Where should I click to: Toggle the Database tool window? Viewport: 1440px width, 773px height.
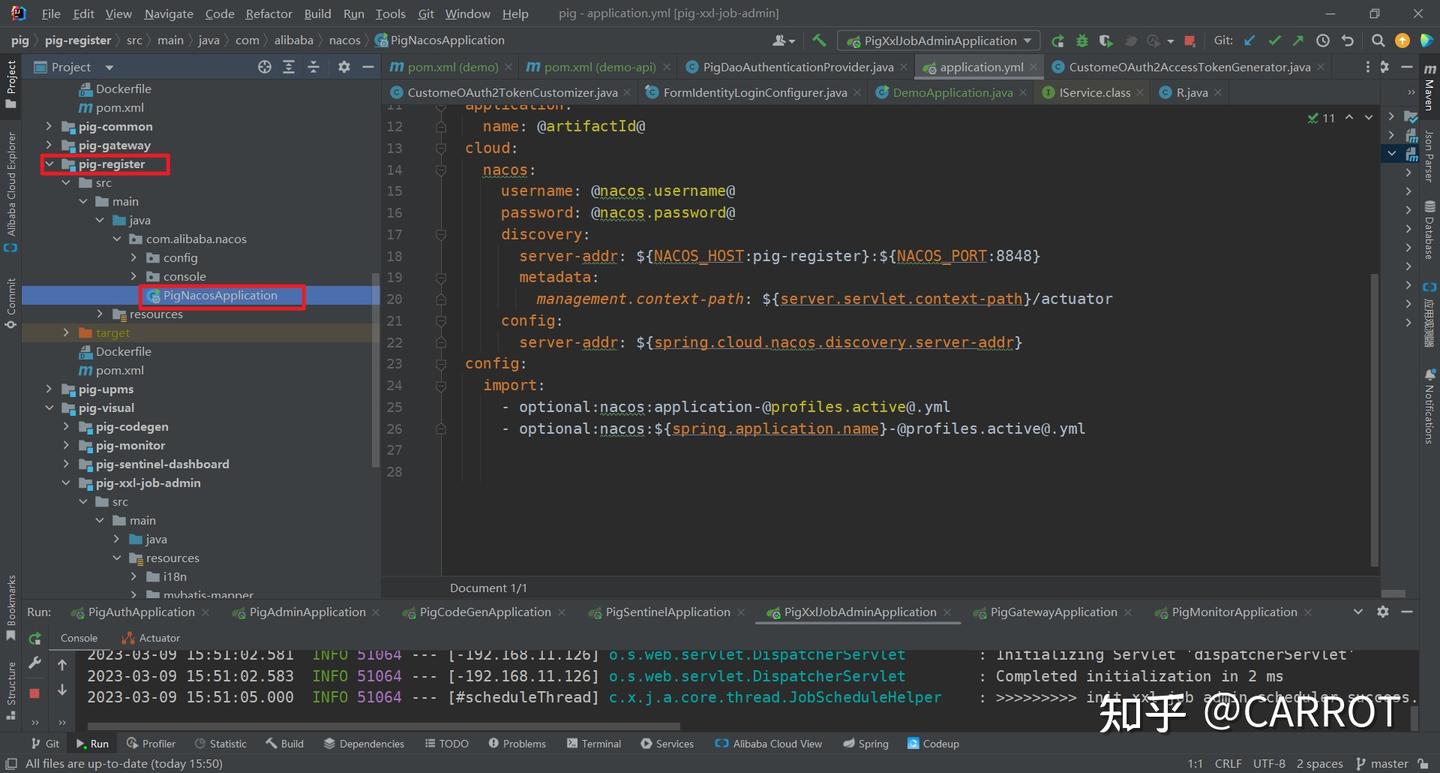point(1429,230)
